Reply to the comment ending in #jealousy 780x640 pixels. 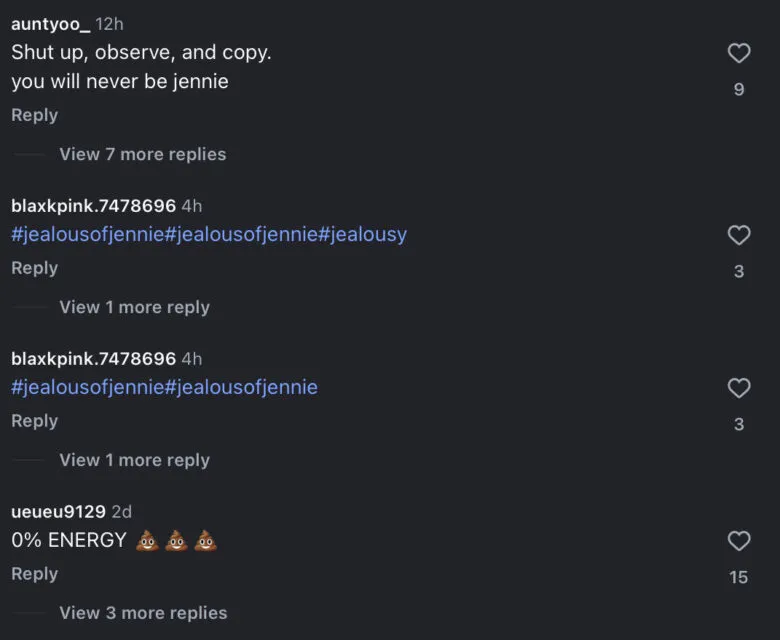[x=34, y=268]
